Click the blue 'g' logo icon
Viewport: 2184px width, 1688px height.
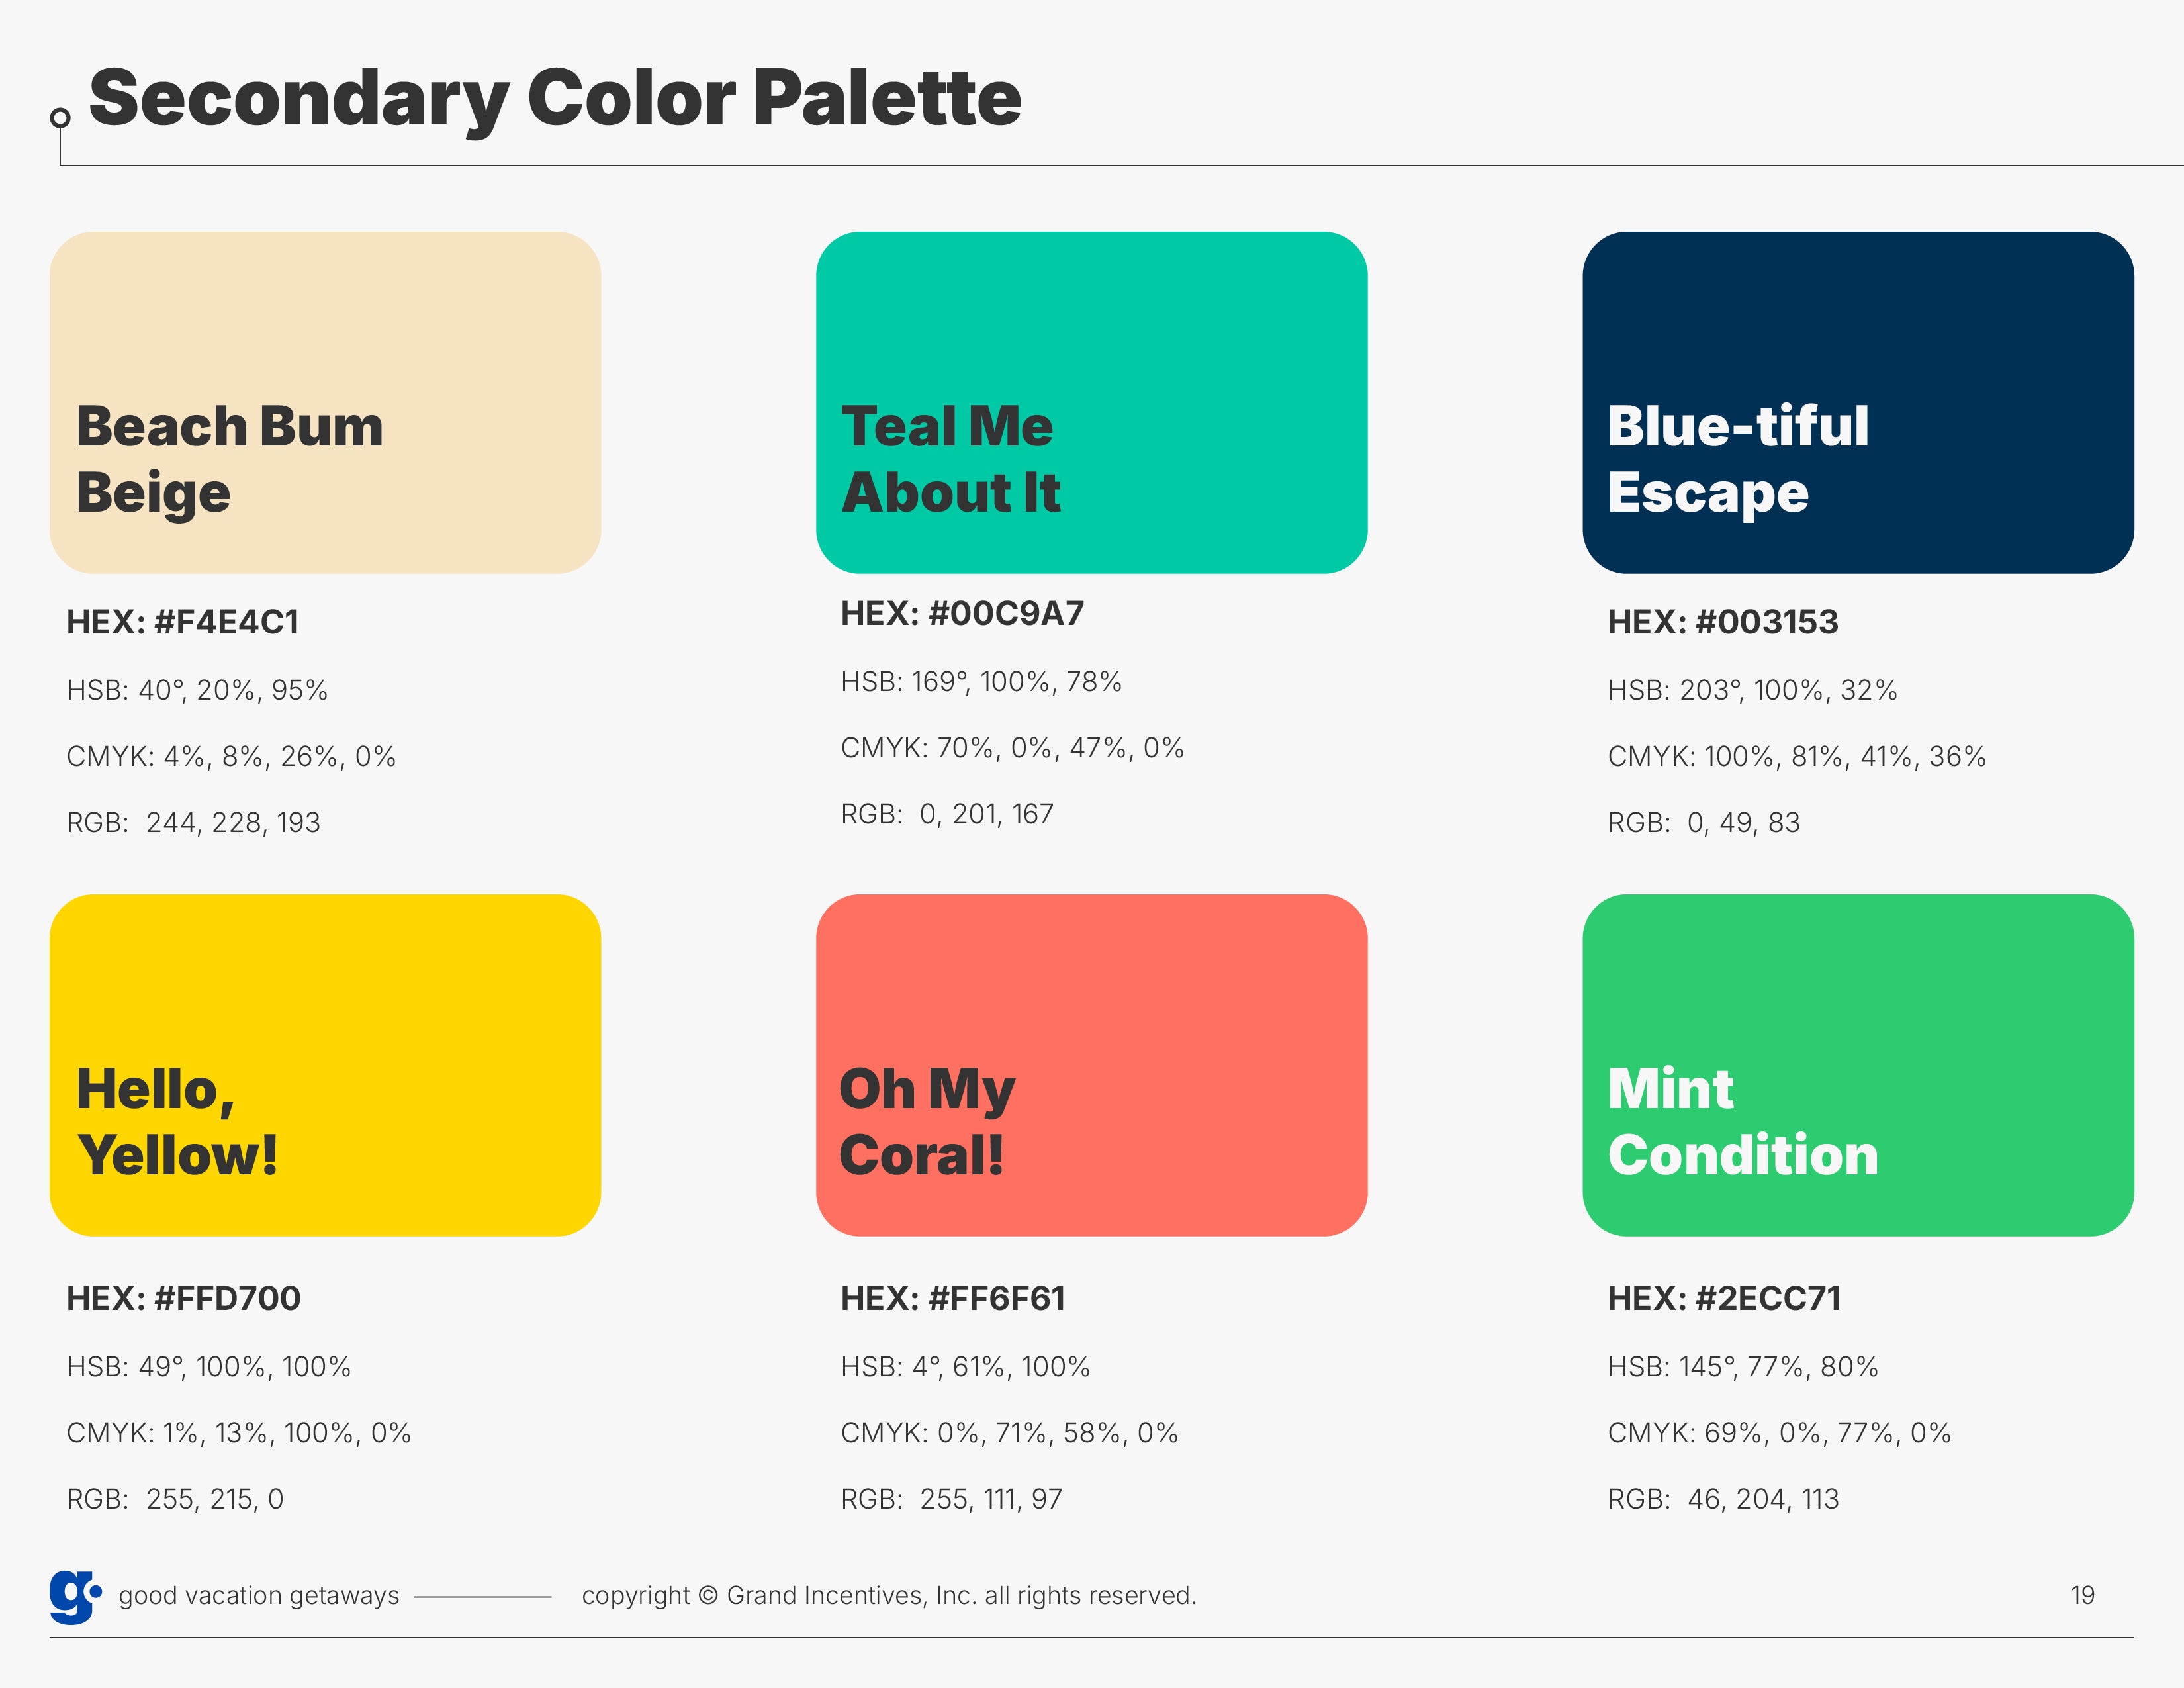pos(74,1596)
